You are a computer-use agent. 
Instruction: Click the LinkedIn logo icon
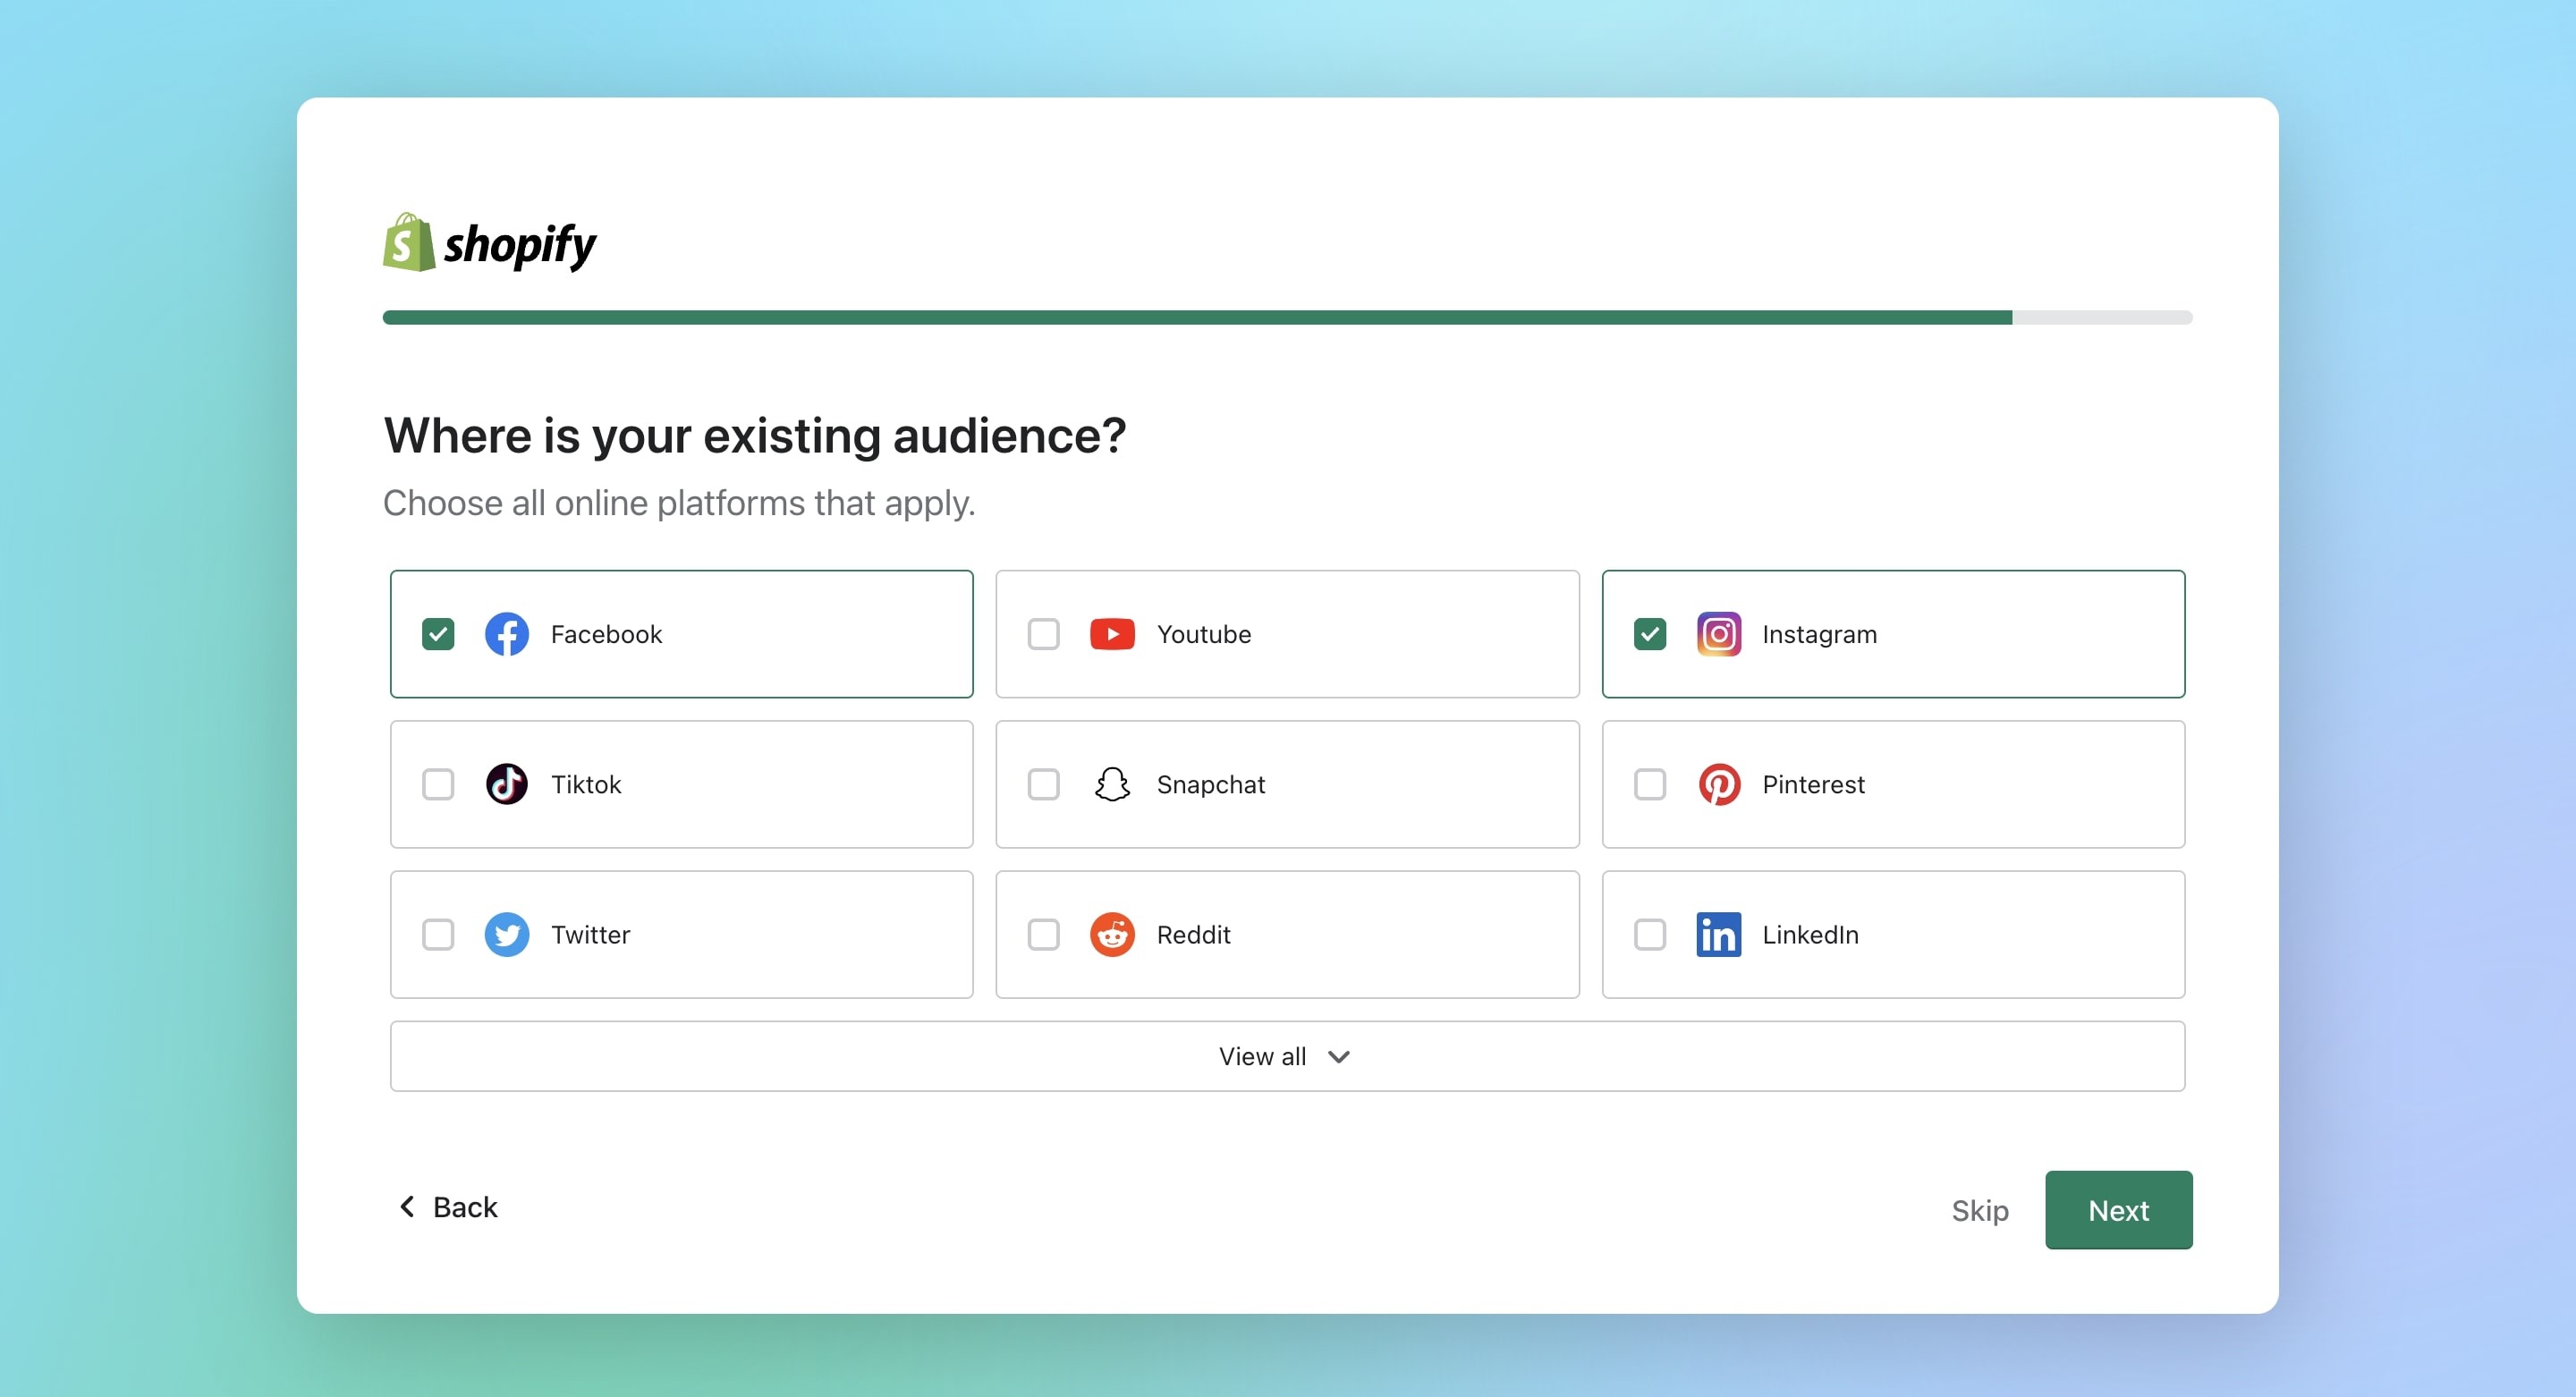click(1718, 934)
